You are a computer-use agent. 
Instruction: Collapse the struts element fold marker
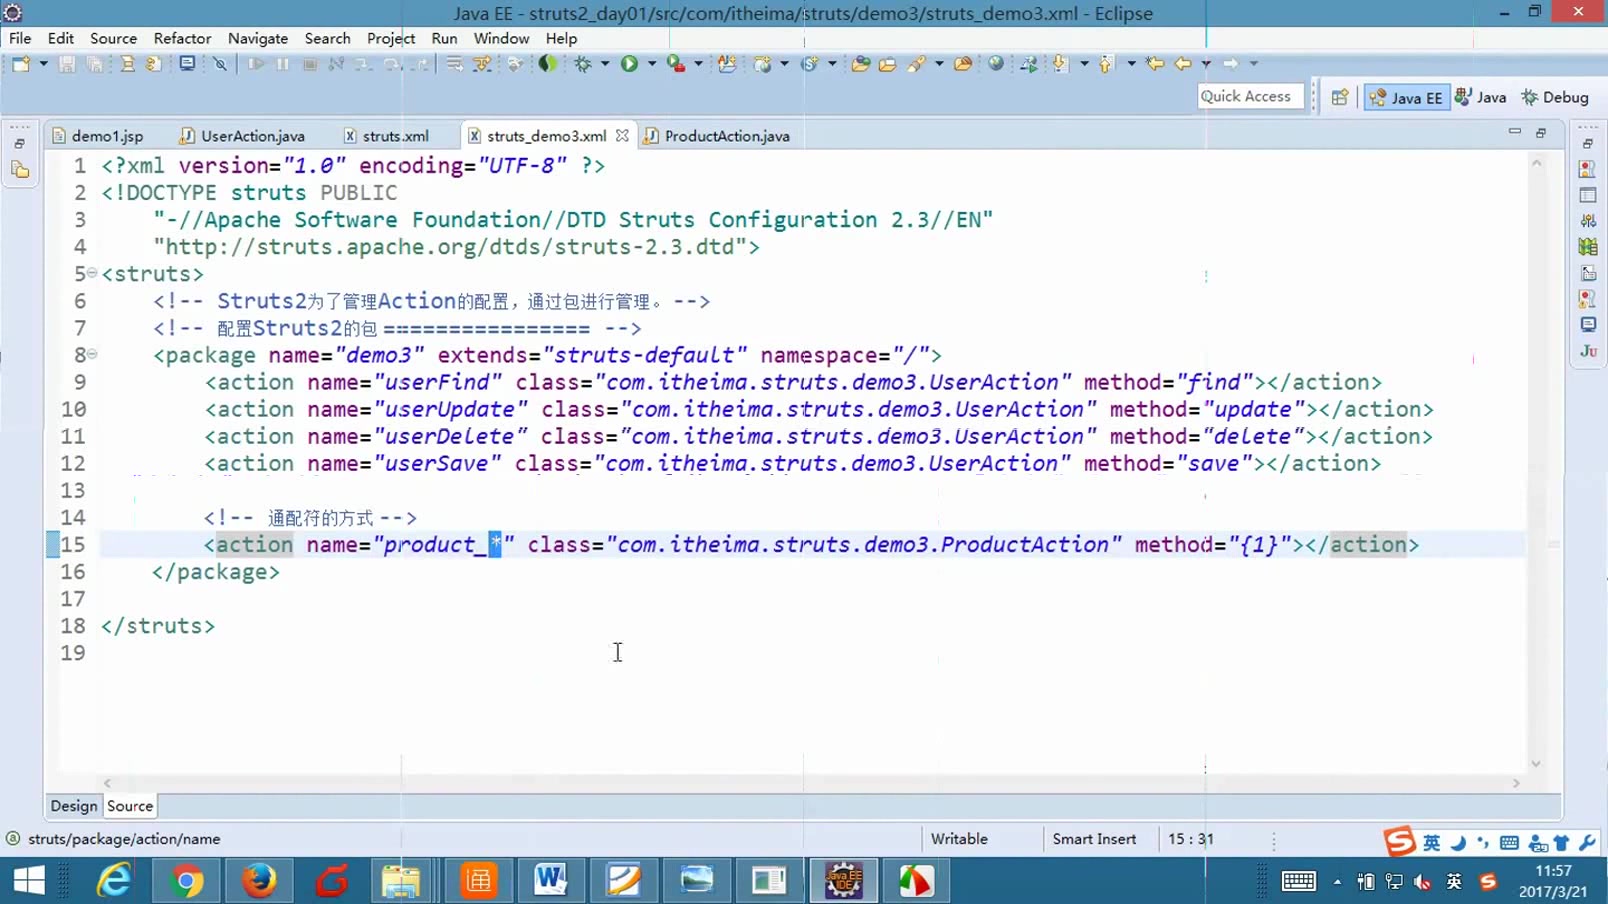point(92,272)
